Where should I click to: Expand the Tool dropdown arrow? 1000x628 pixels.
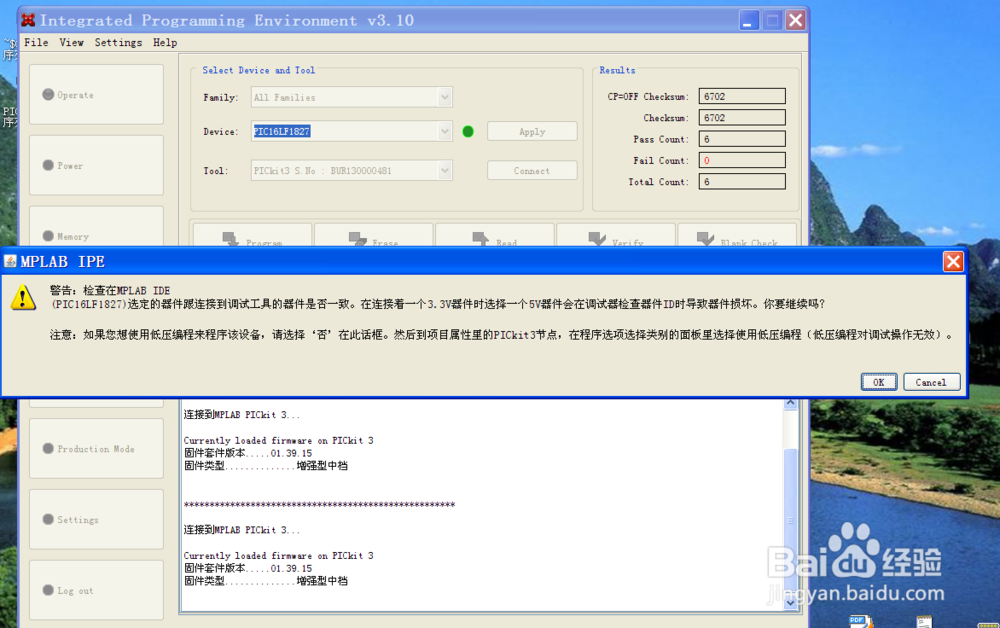(445, 170)
